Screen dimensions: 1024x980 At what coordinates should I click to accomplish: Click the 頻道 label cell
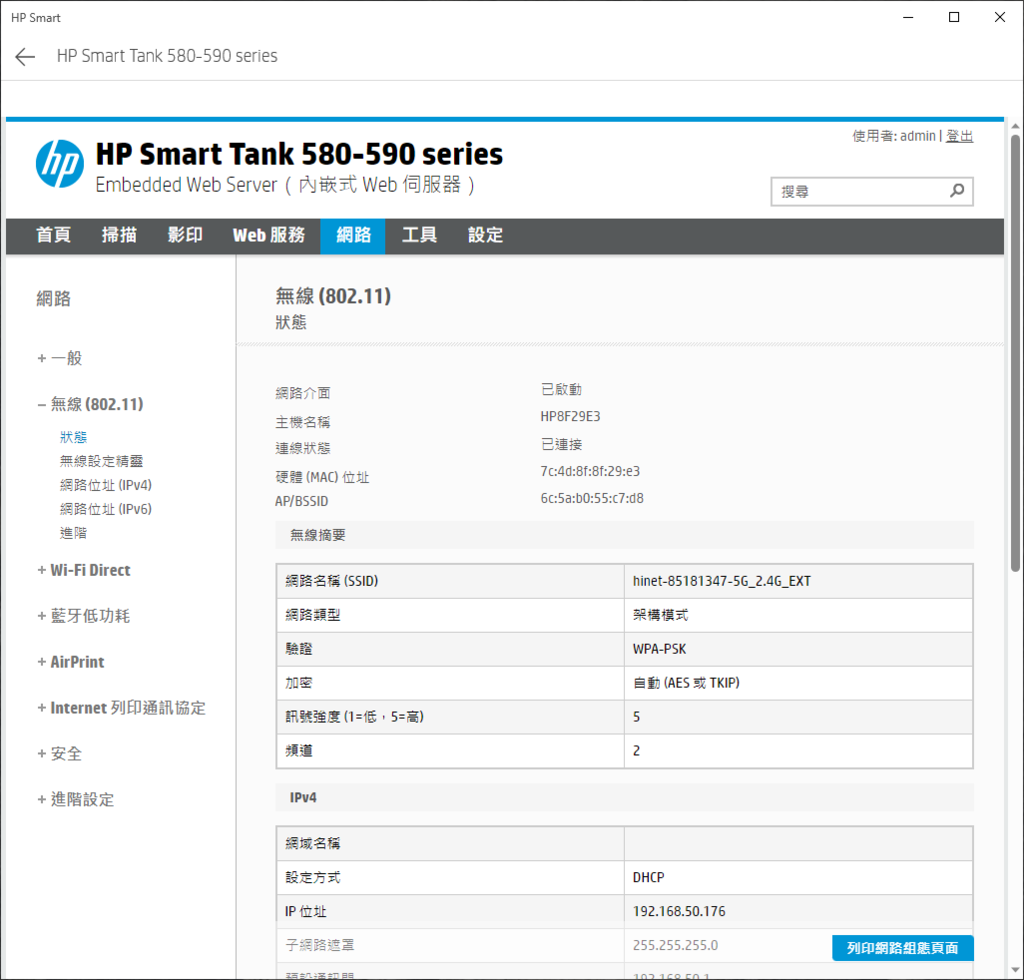pyautogui.click(x=450, y=751)
